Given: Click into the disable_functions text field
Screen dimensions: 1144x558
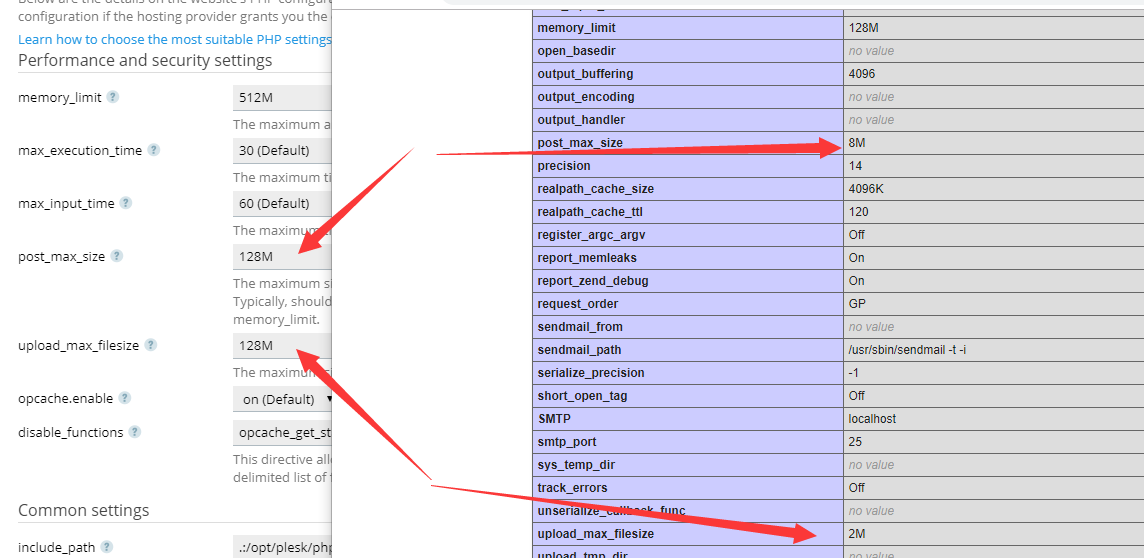Looking at the screenshot, I should pos(282,433).
